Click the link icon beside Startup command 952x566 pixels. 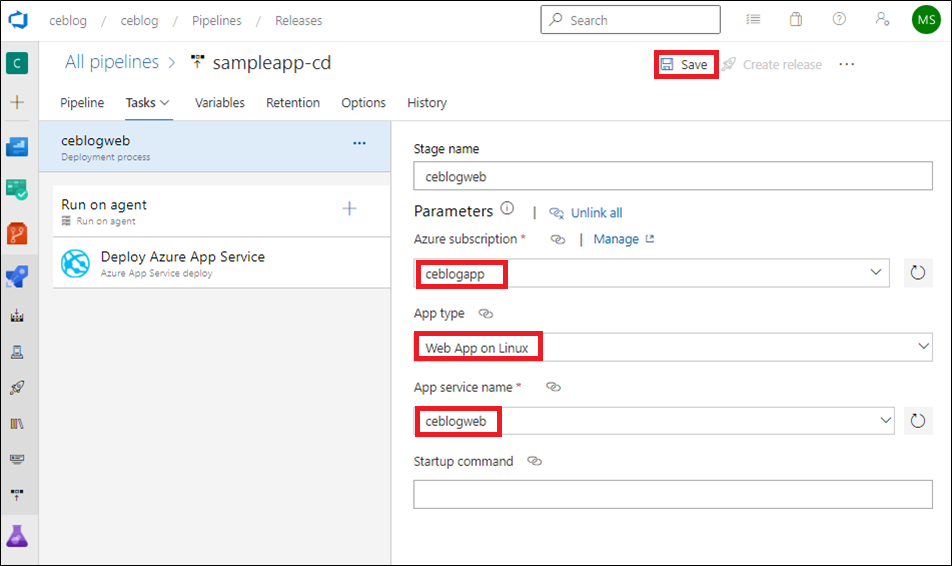(x=534, y=461)
